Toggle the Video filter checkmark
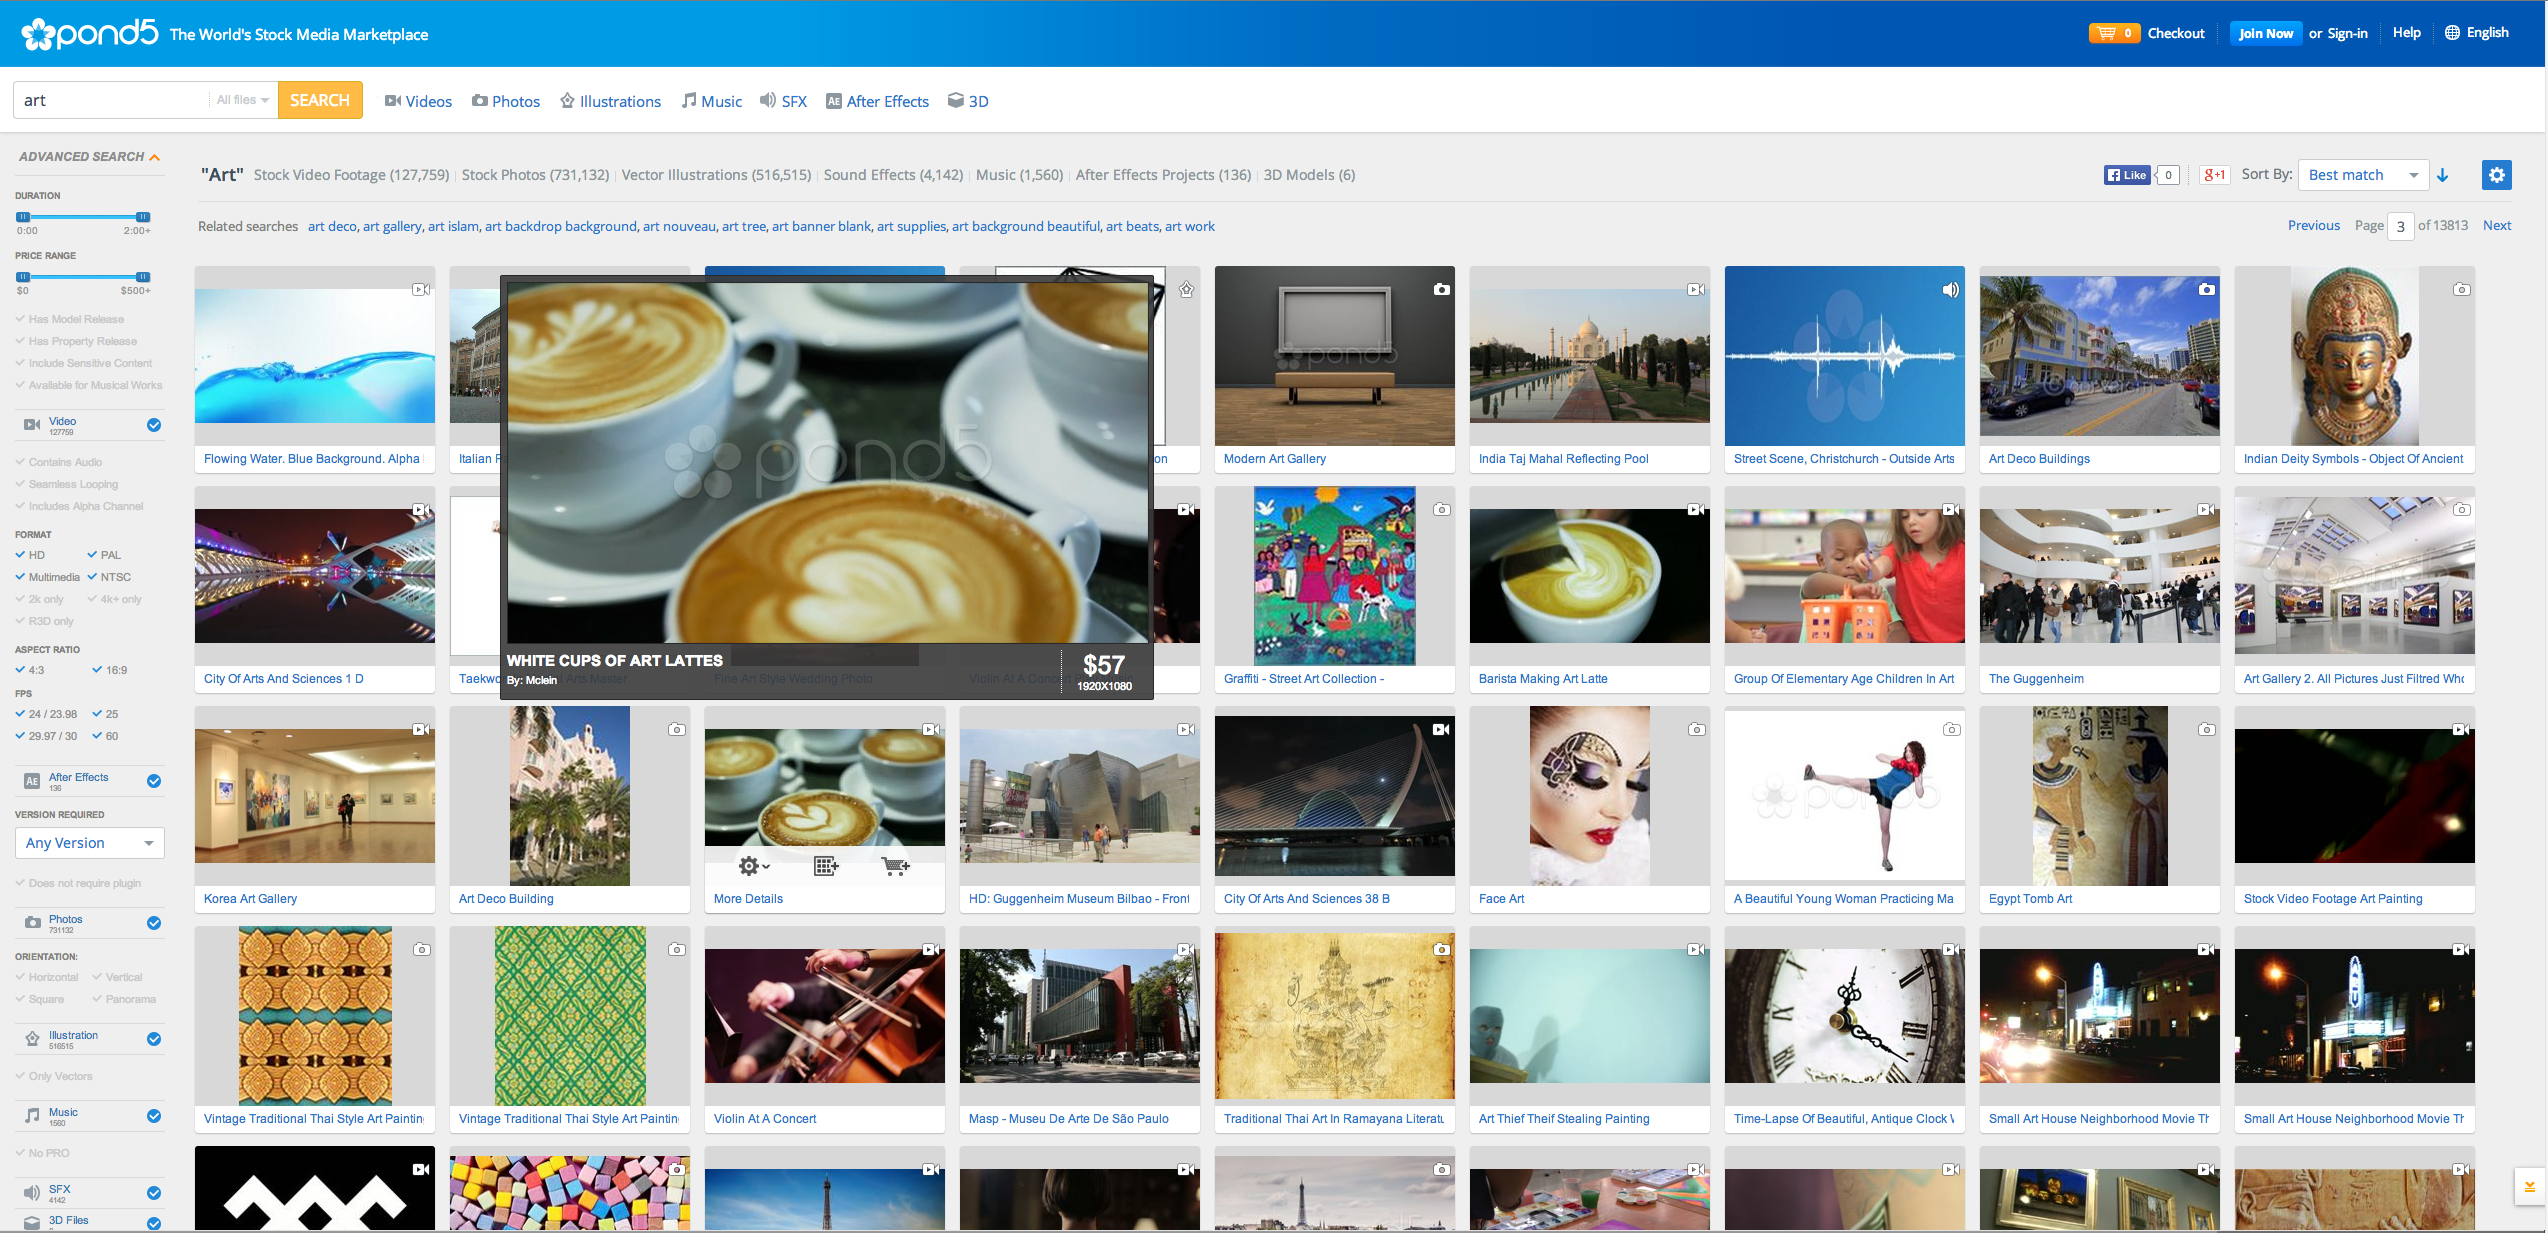This screenshot has width=2548, height=1233. [x=154, y=425]
